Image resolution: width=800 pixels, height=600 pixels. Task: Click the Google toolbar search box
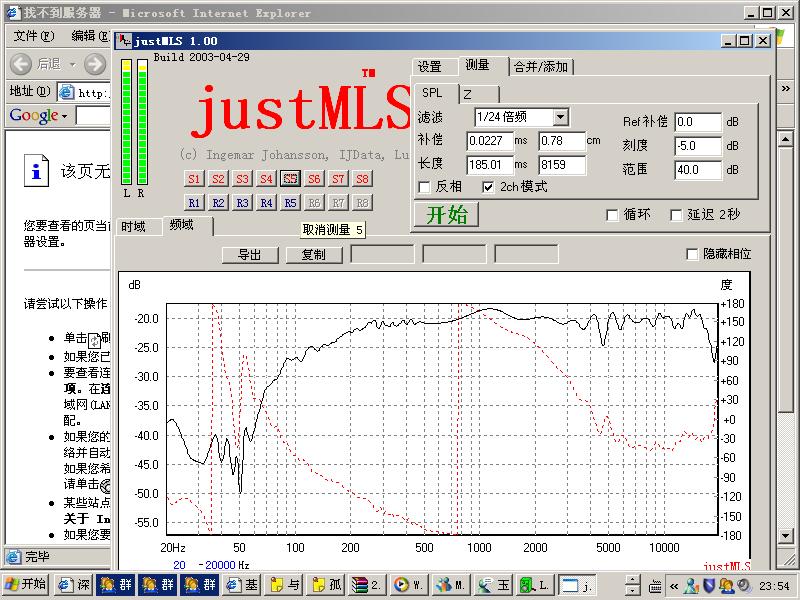coord(93,116)
